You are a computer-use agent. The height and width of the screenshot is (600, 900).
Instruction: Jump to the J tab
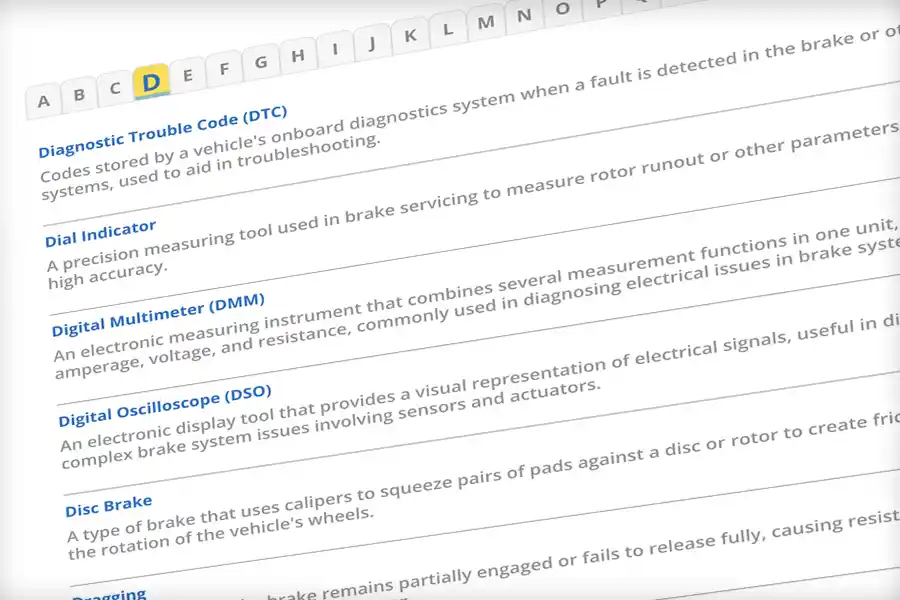click(372, 42)
